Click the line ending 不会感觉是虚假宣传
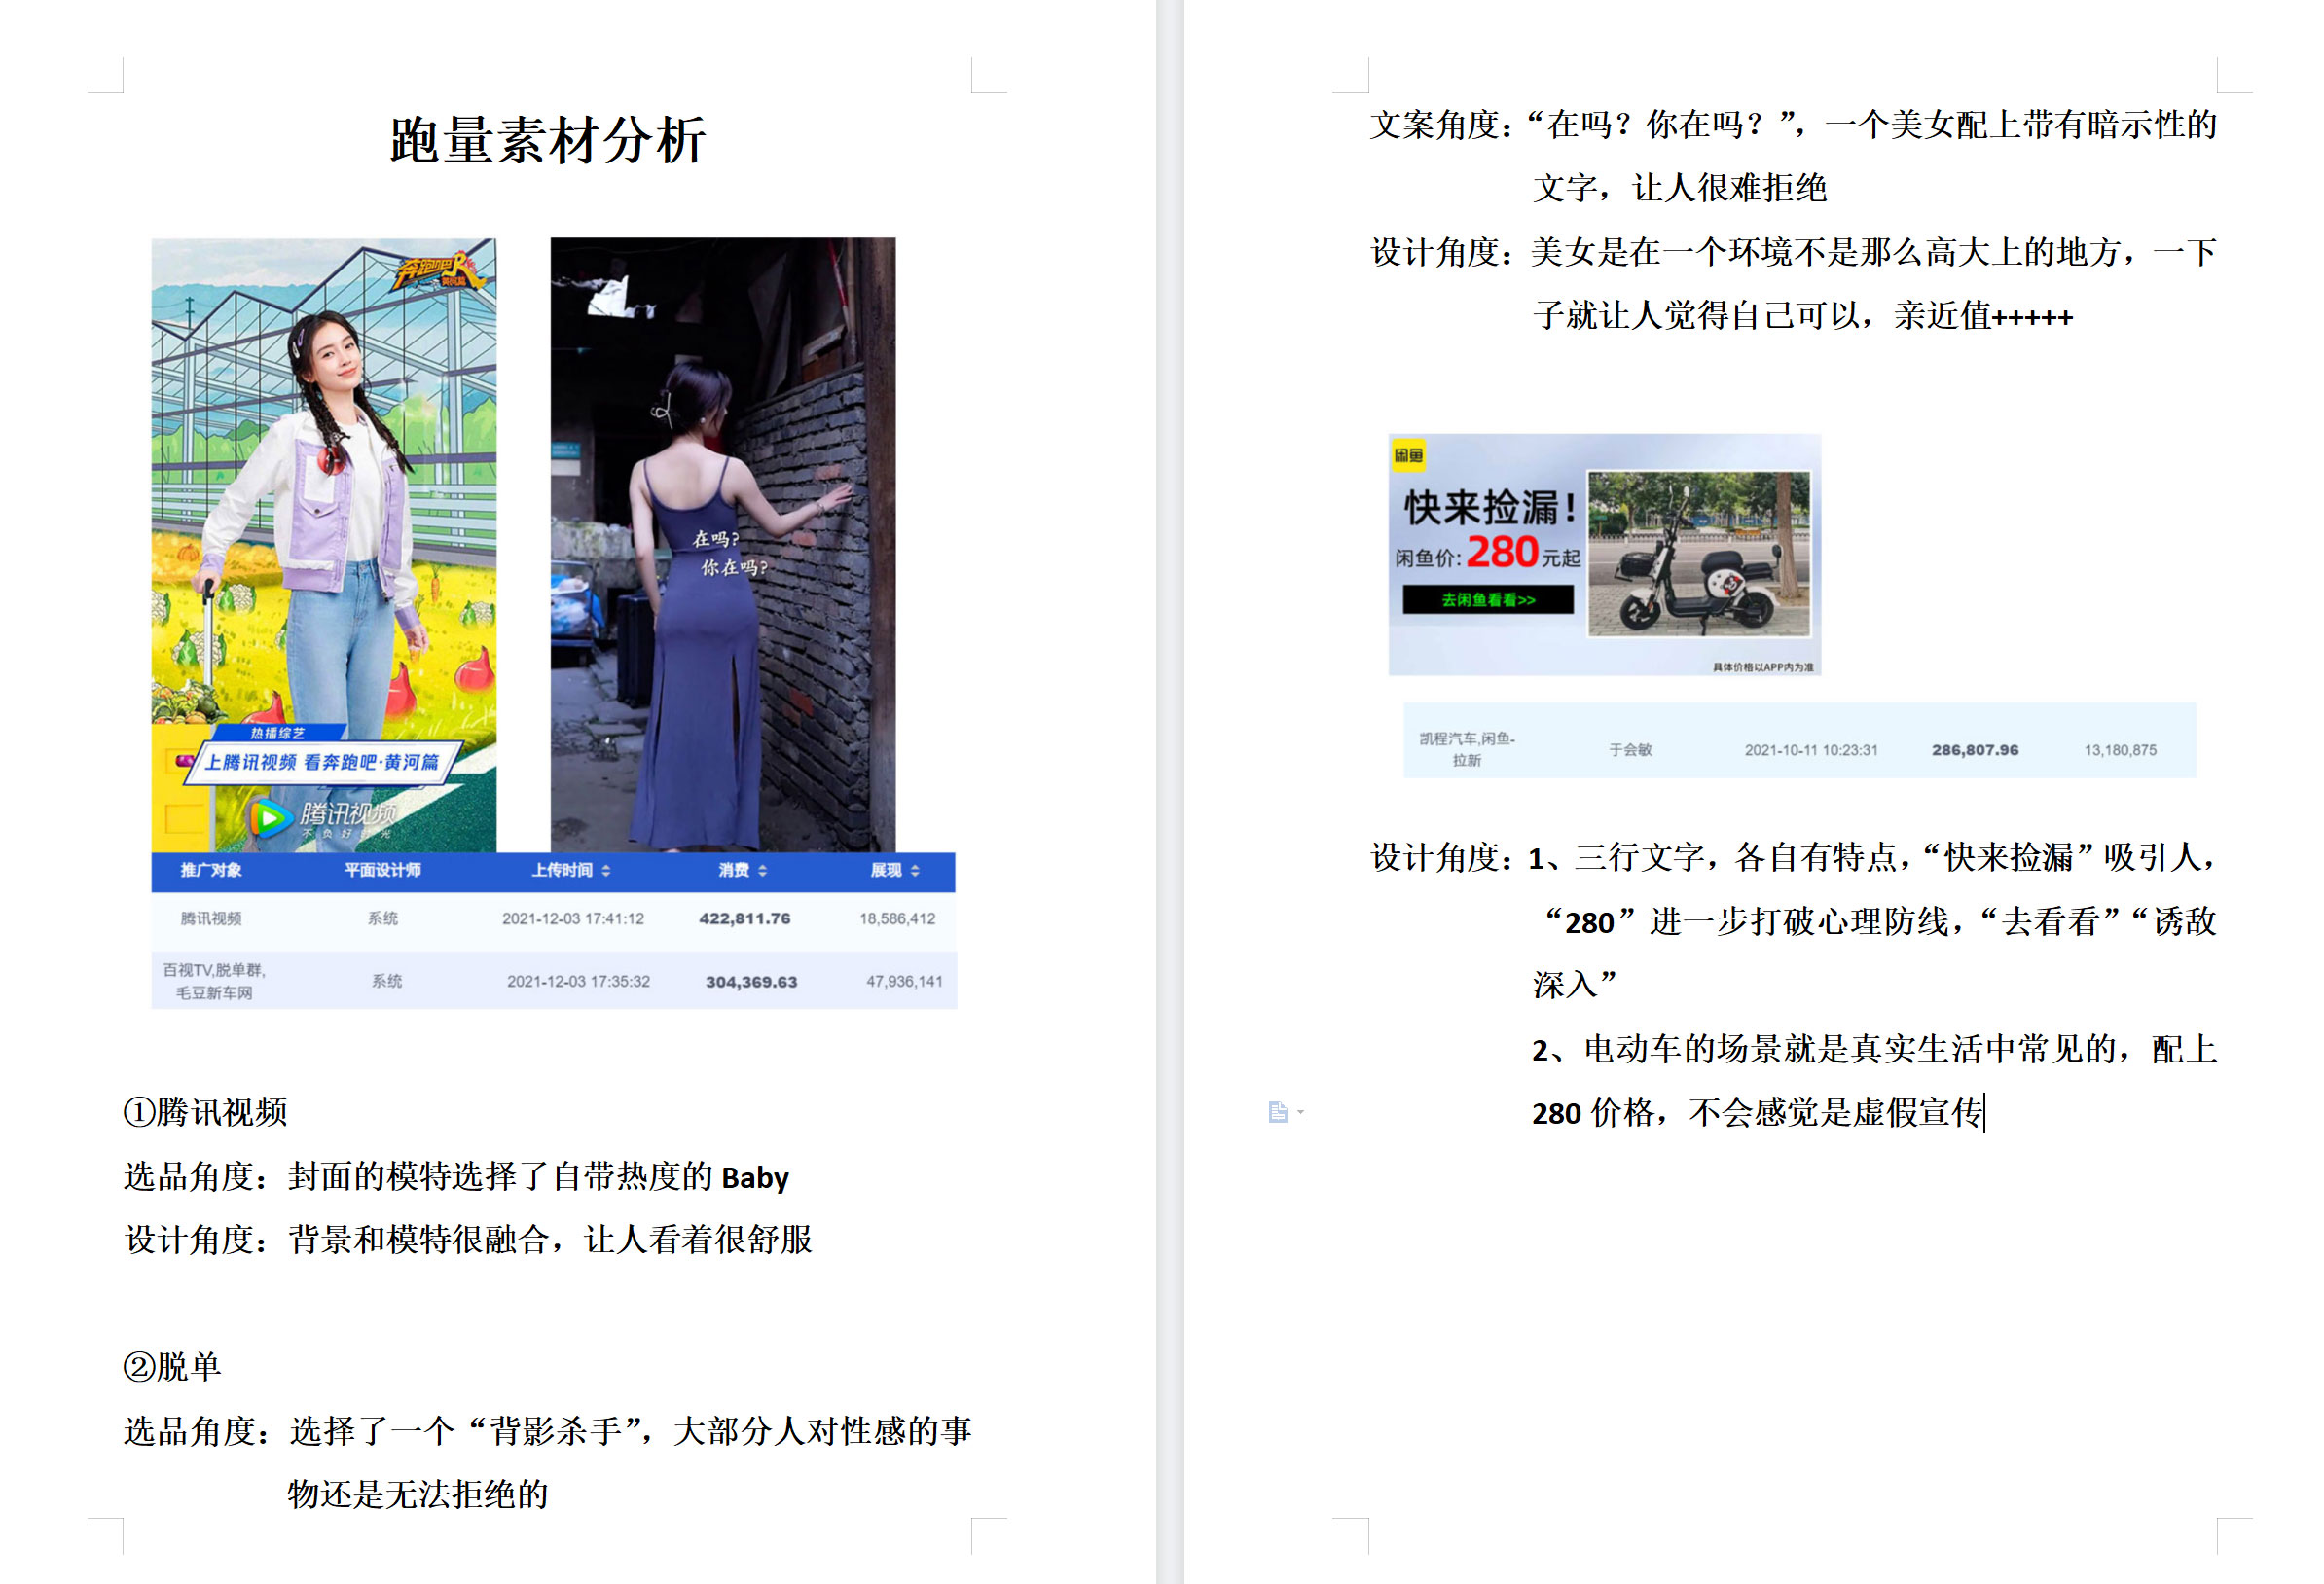Viewport: 2324px width, 1584px height. [x=1758, y=1112]
